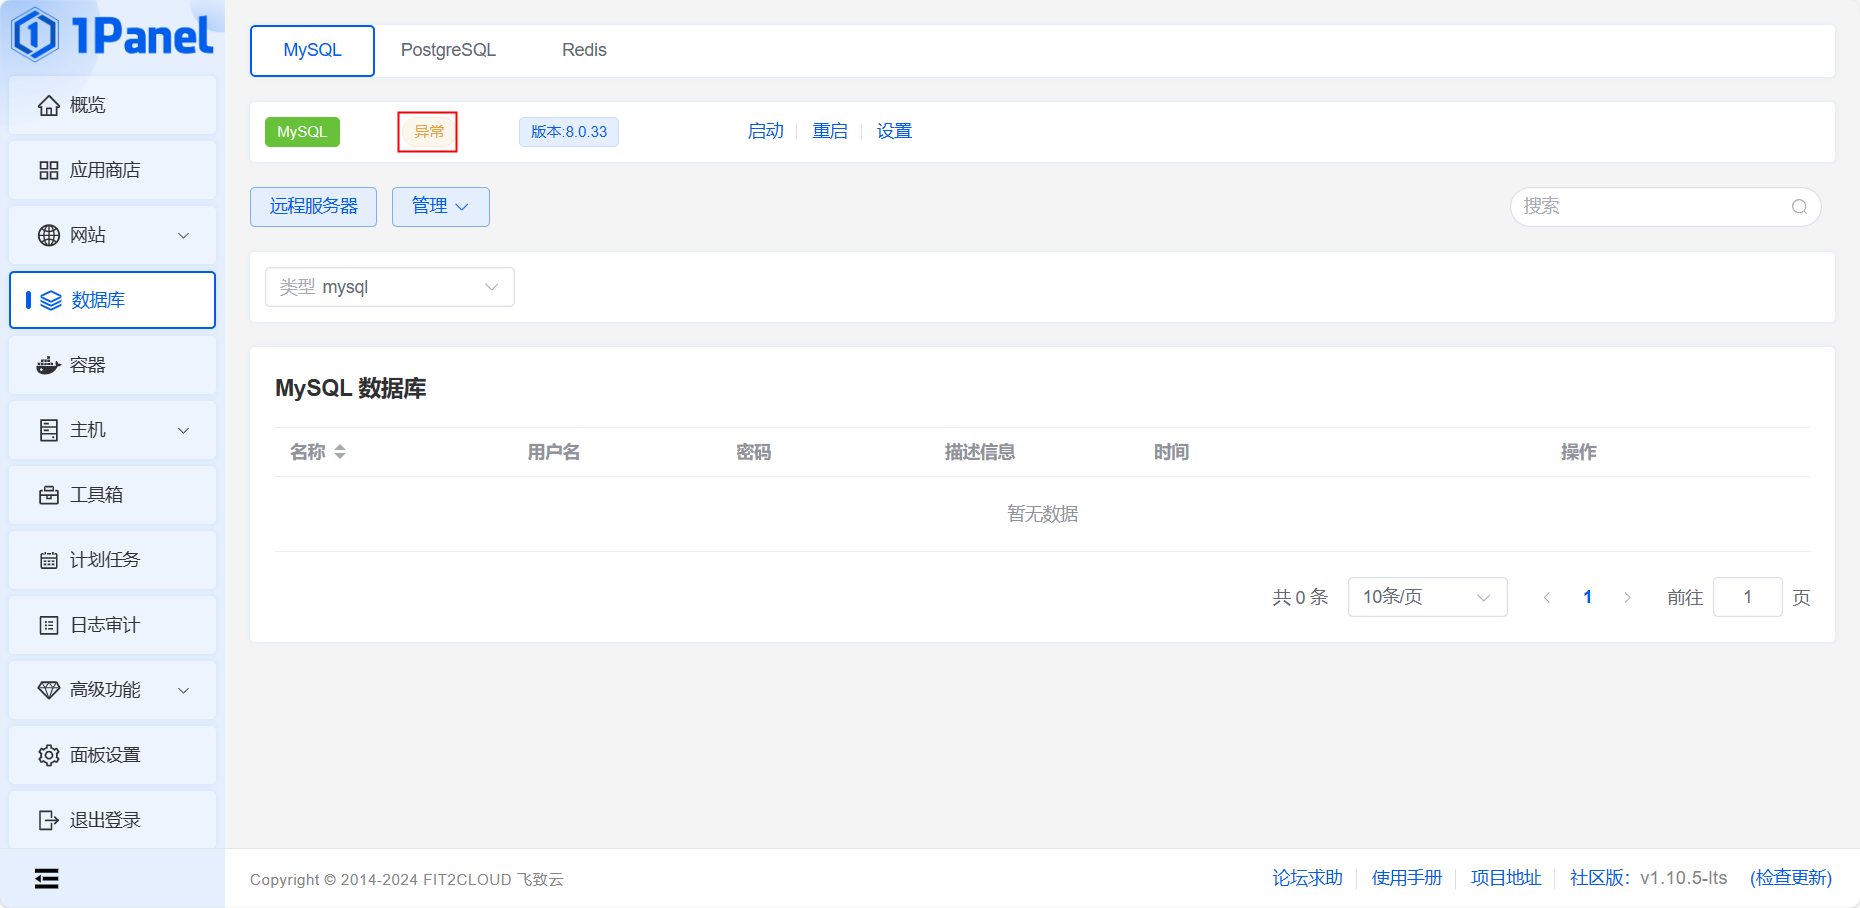The height and width of the screenshot is (908, 1860).
Task: Collapse sidebar with the bottom menu icon
Action: tap(46, 878)
